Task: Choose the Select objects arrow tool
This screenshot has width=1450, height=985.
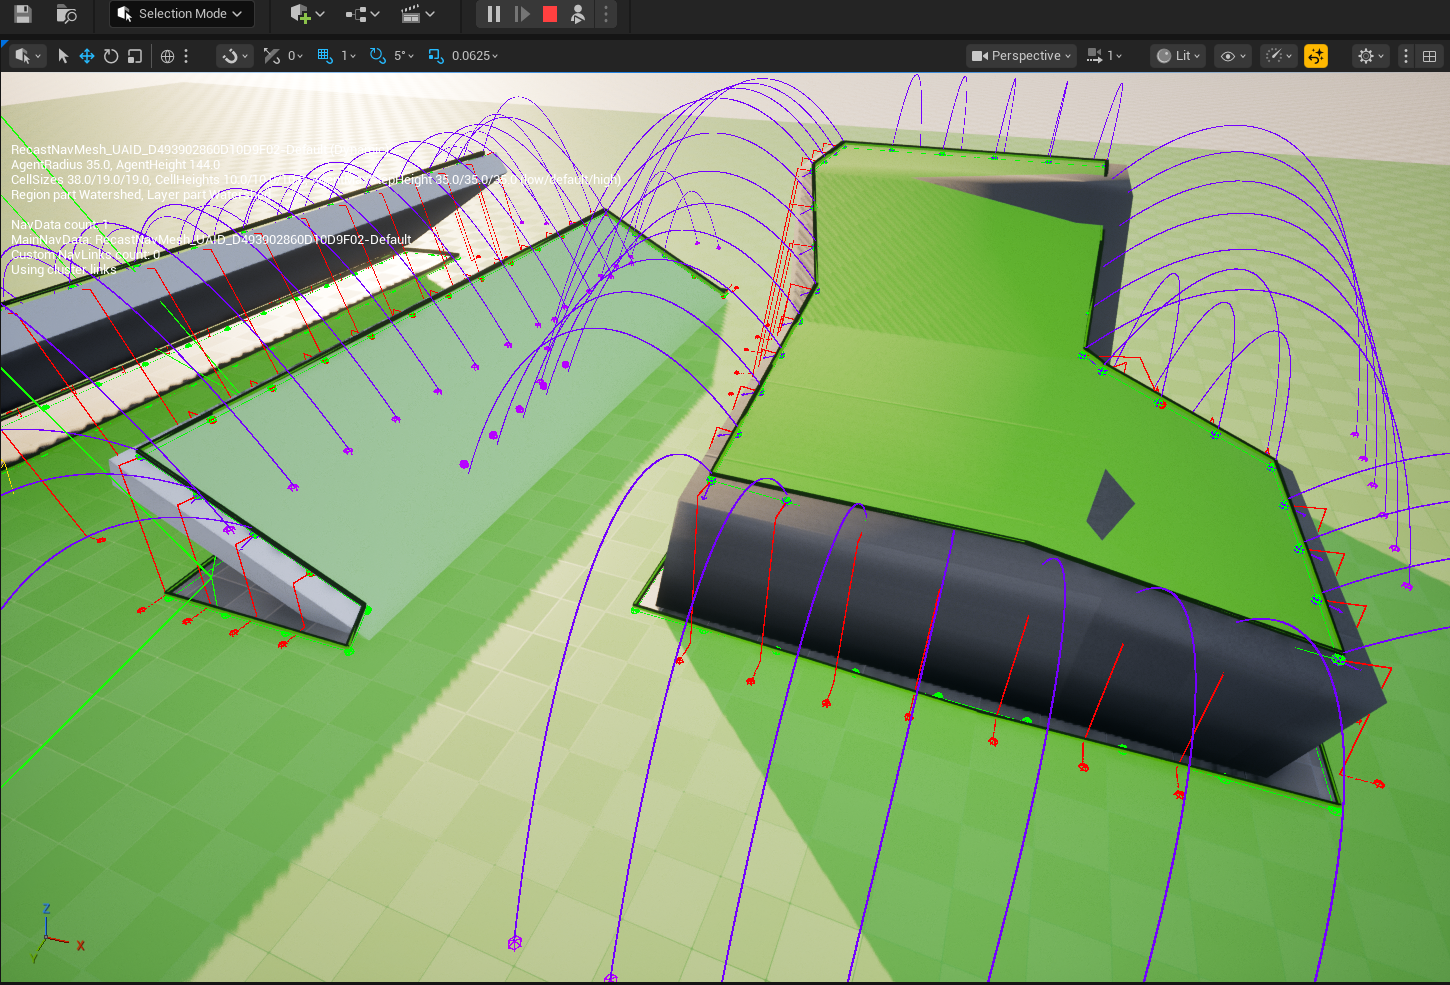Action: click(x=63, y=56)
